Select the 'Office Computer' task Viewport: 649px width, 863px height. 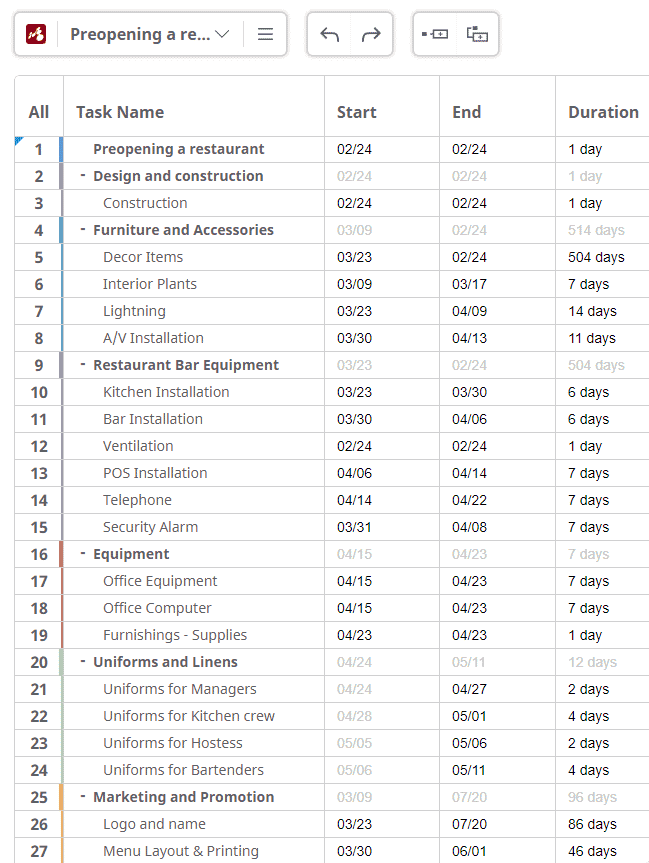(157, 608)
